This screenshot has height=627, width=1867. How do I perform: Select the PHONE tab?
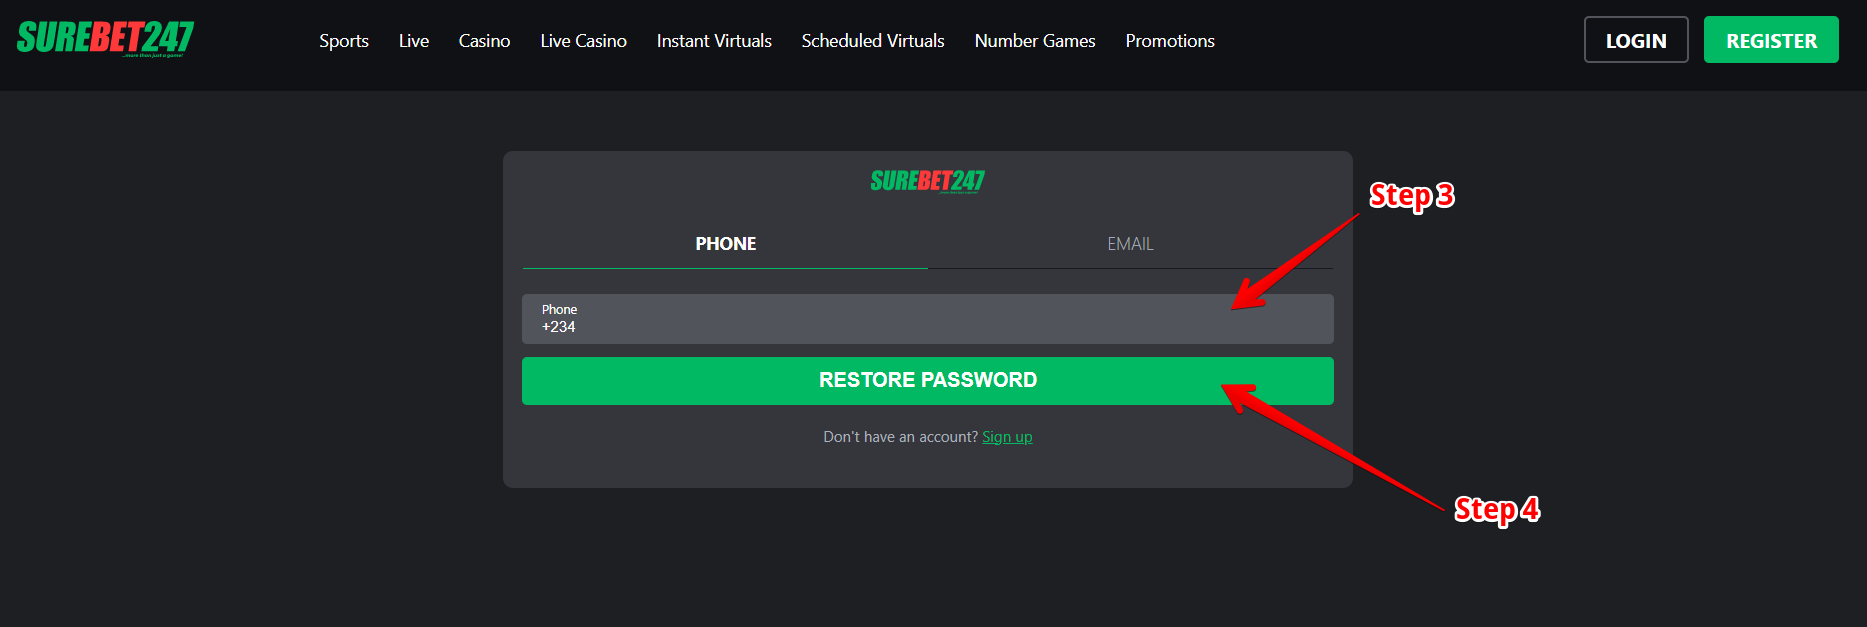tap(725, 244)
